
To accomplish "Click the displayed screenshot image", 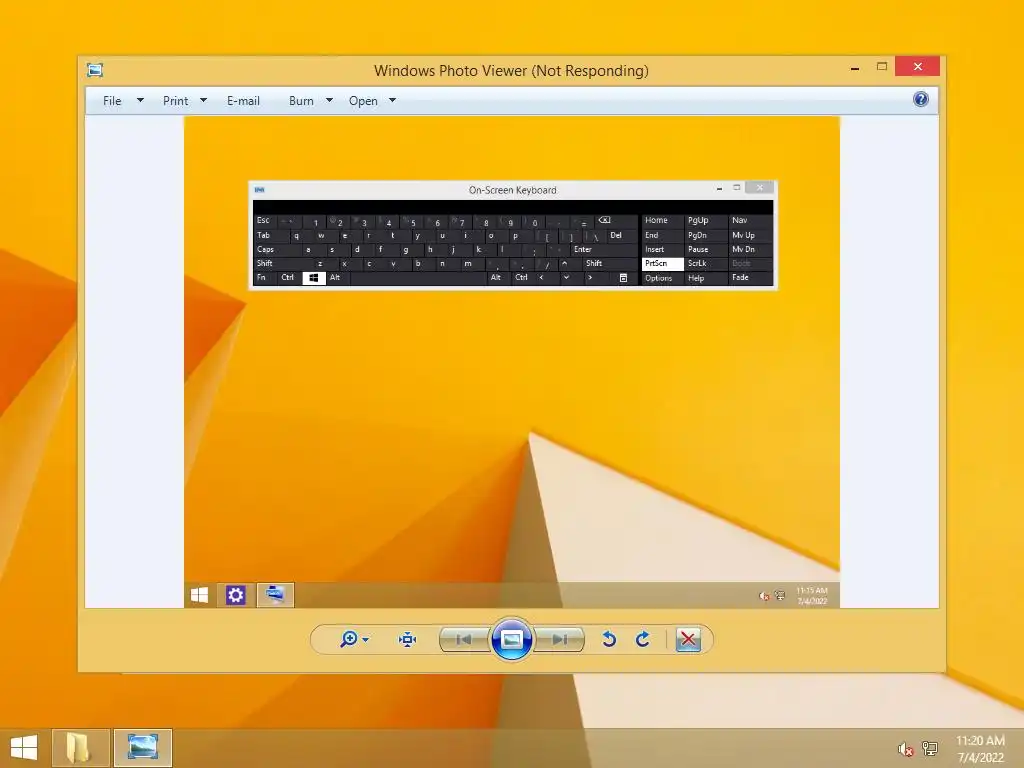I will click(512, 362).
